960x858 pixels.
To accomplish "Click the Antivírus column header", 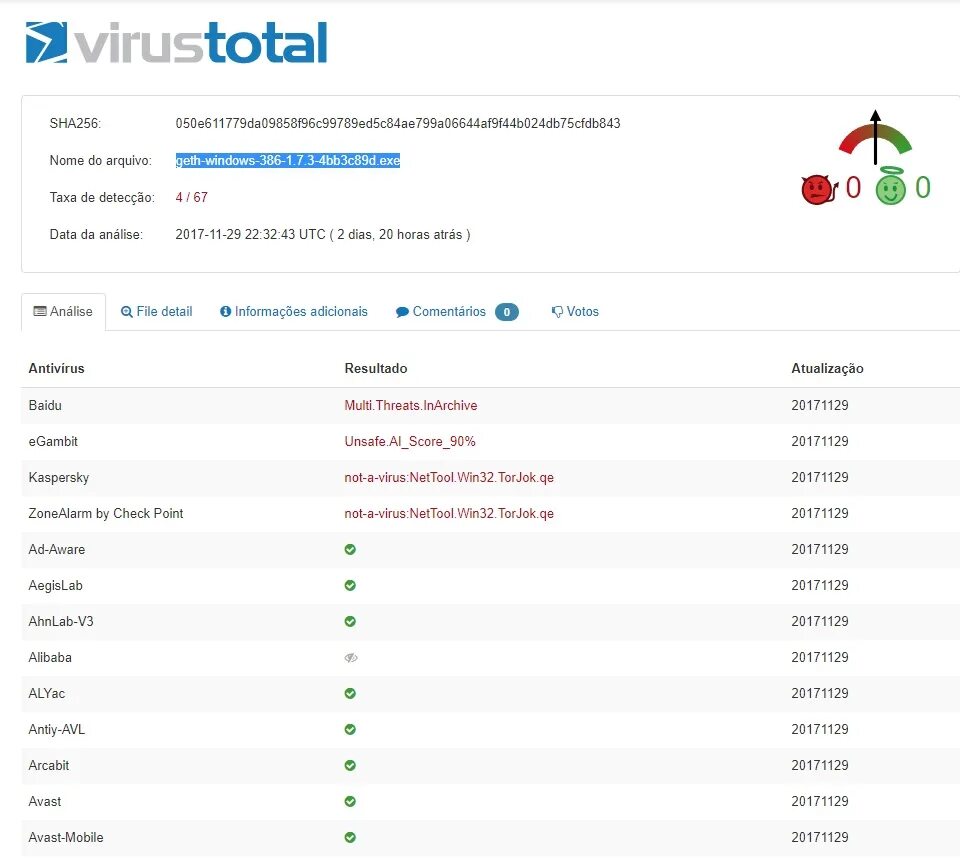I will click(x=56, y=369).
